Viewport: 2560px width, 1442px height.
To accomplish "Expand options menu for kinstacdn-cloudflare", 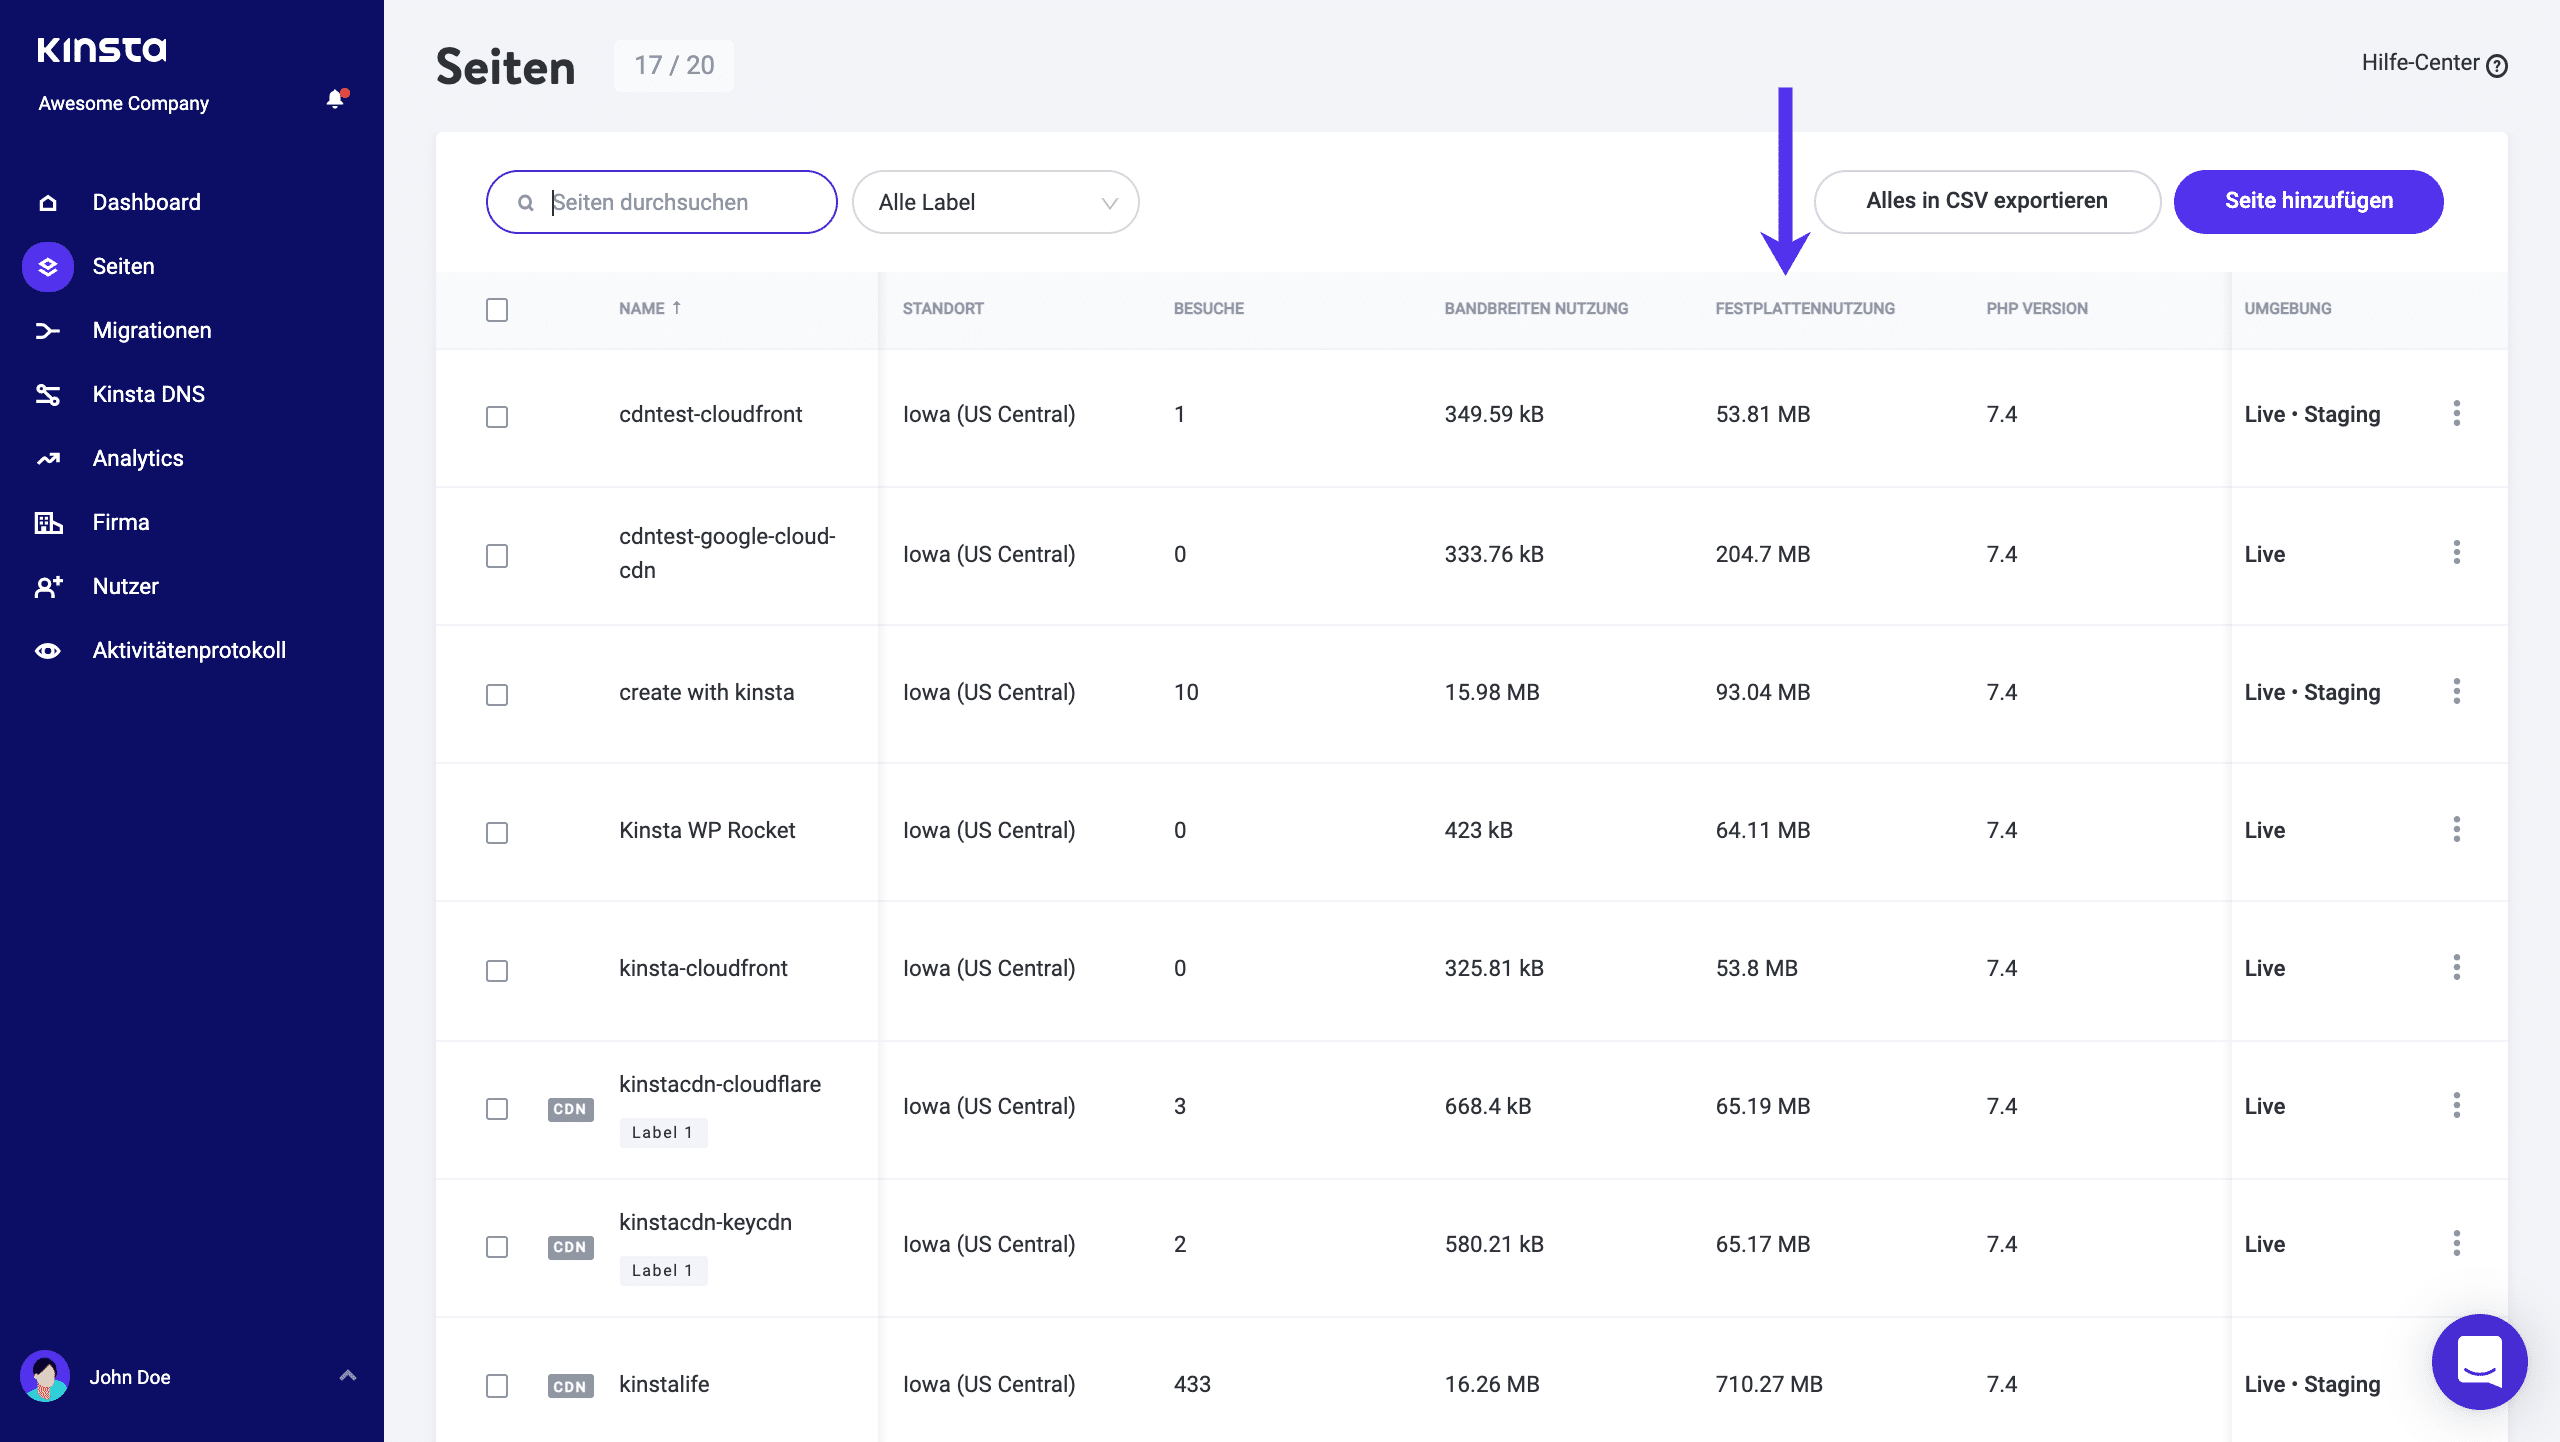I will 2458,1104.
